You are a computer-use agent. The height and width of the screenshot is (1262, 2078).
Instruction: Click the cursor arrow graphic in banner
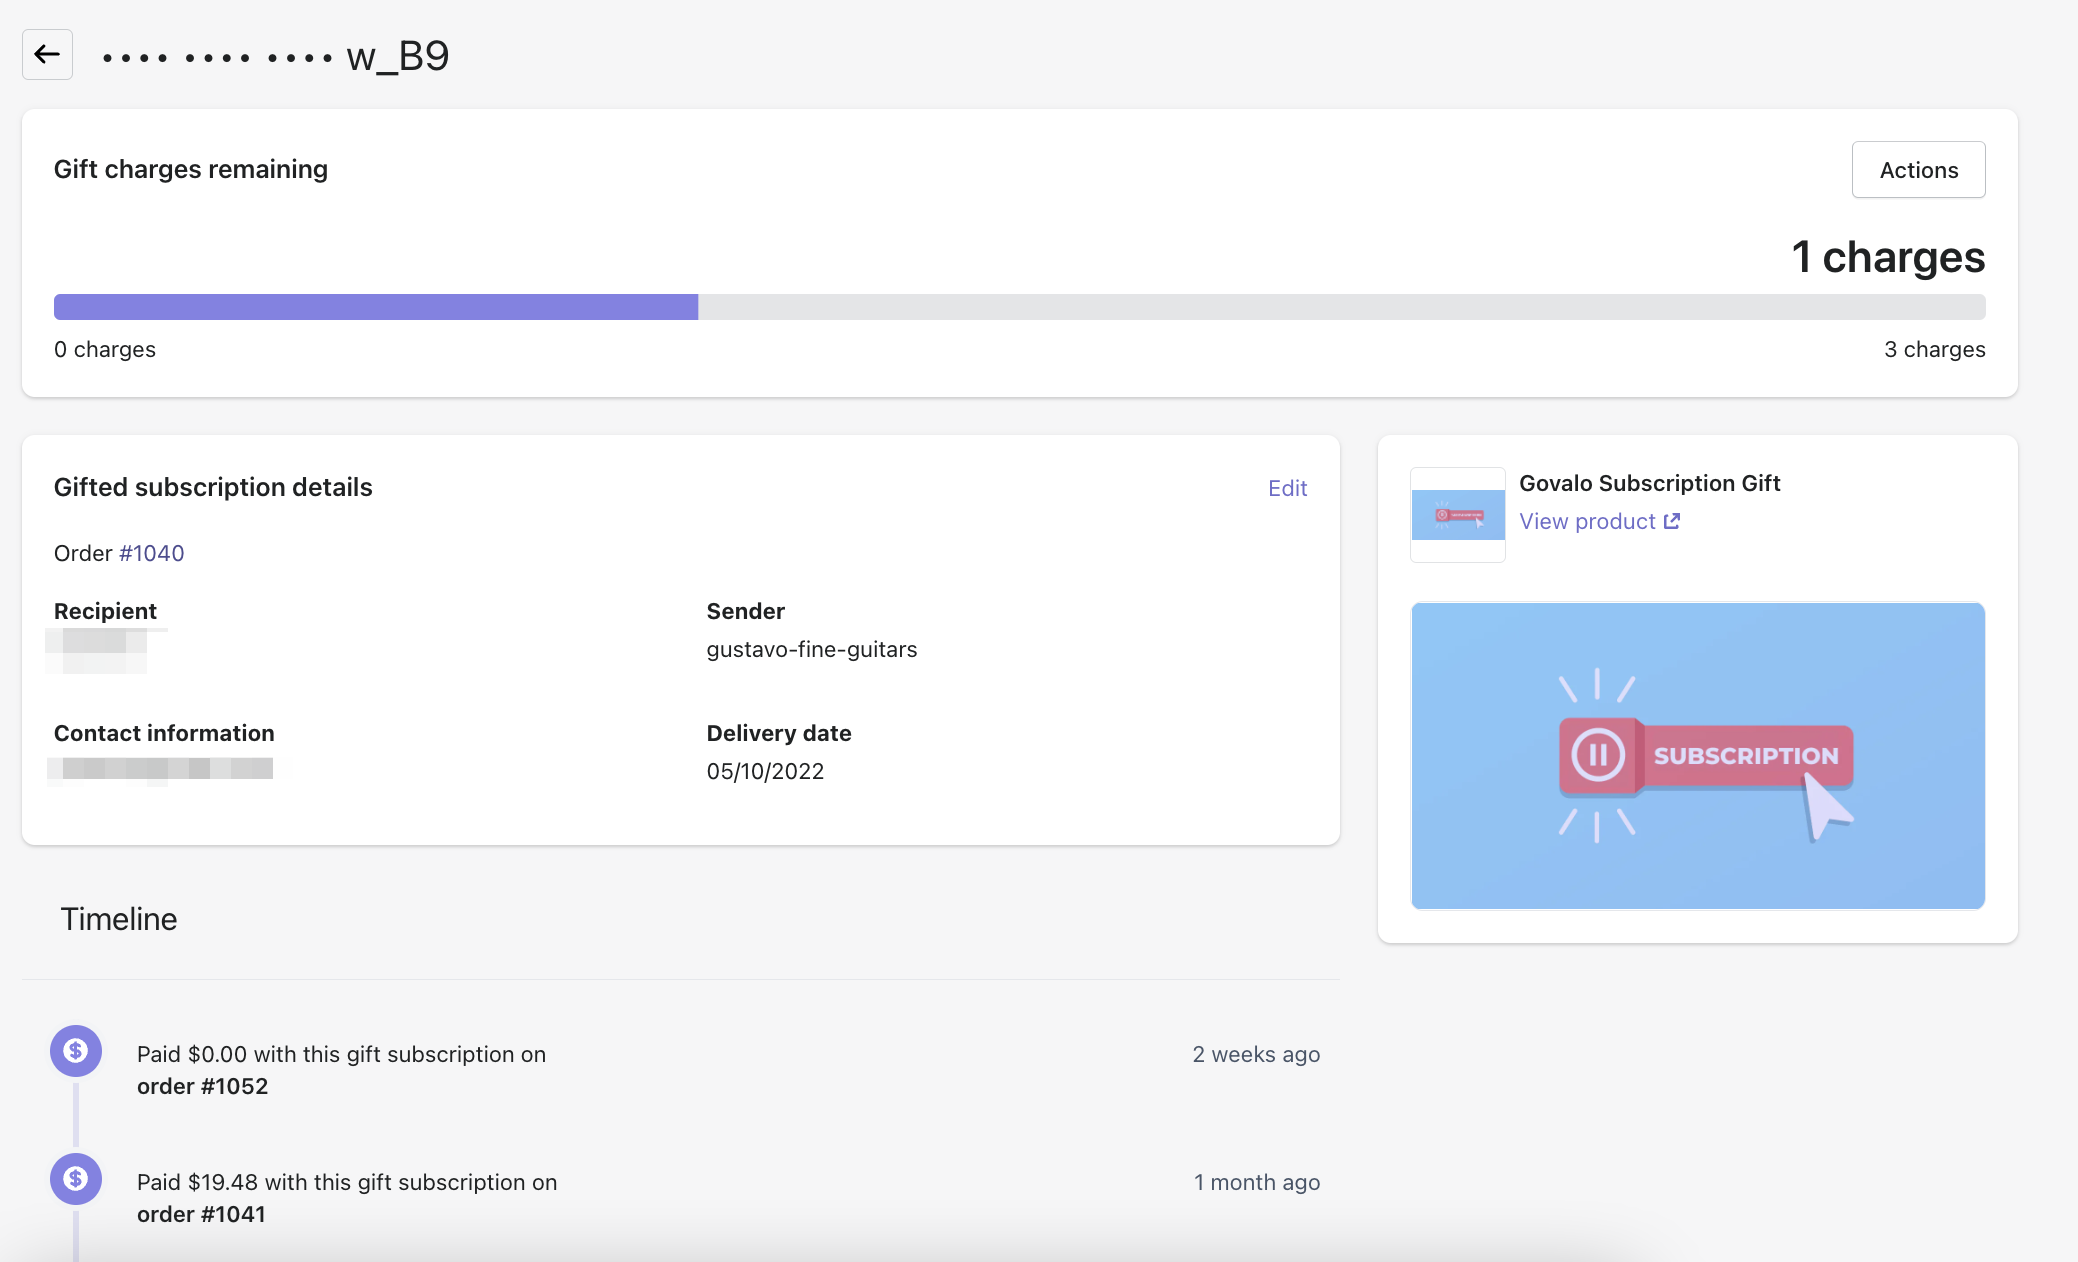1827,809
